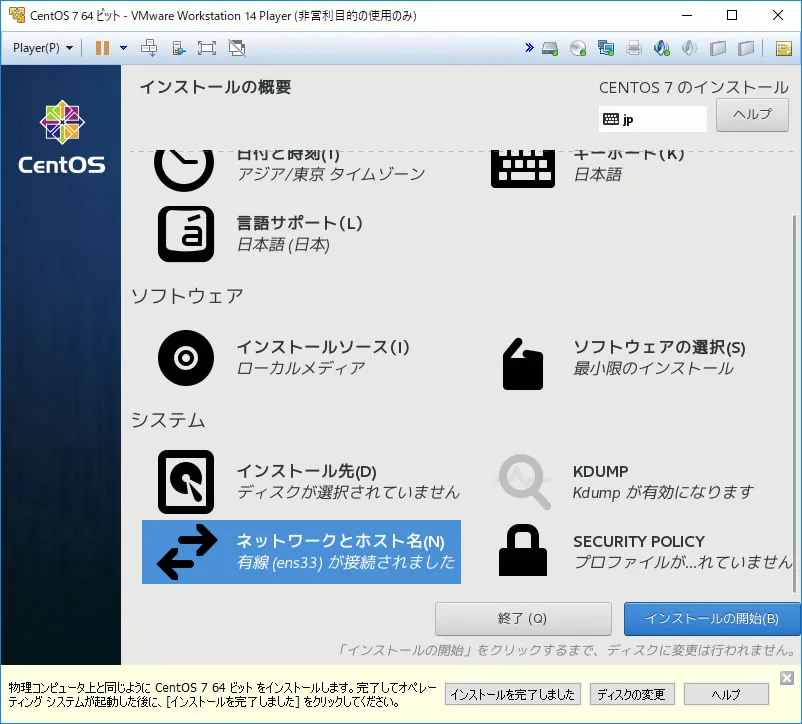Click the 日本語 keyboard layout text
This screenshot has height=724, width=802.
(597, 175)
